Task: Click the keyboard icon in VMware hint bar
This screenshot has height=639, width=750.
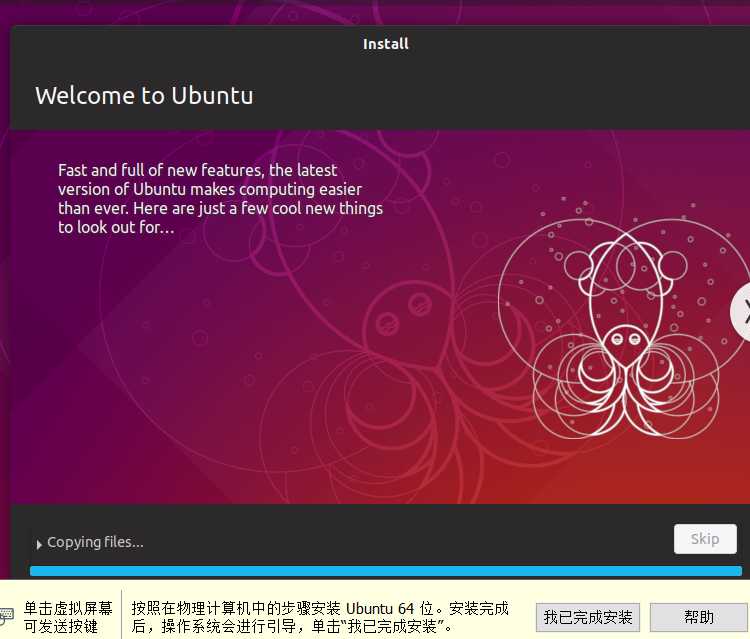Action: pos(6,616)
